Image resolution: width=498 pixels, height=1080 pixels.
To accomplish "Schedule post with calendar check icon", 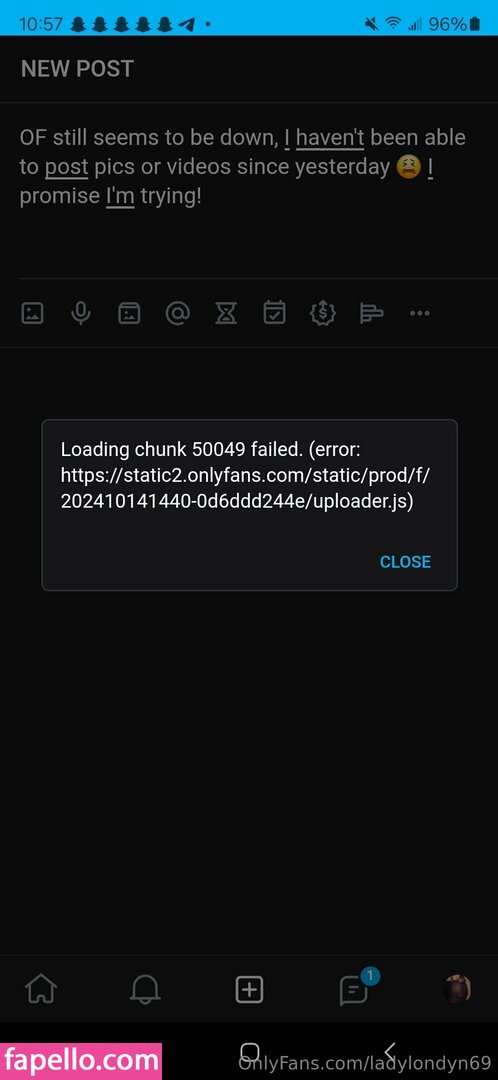I will tap(274, 313).
